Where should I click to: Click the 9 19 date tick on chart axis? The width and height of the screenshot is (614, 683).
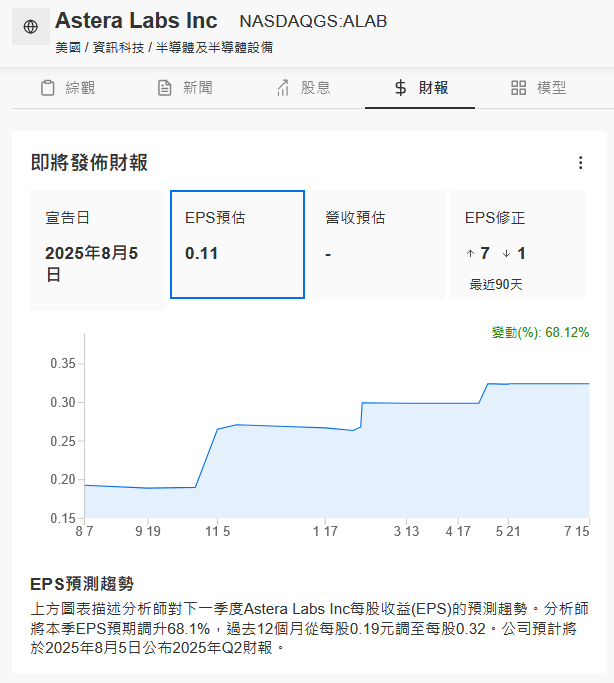(148, 531)
